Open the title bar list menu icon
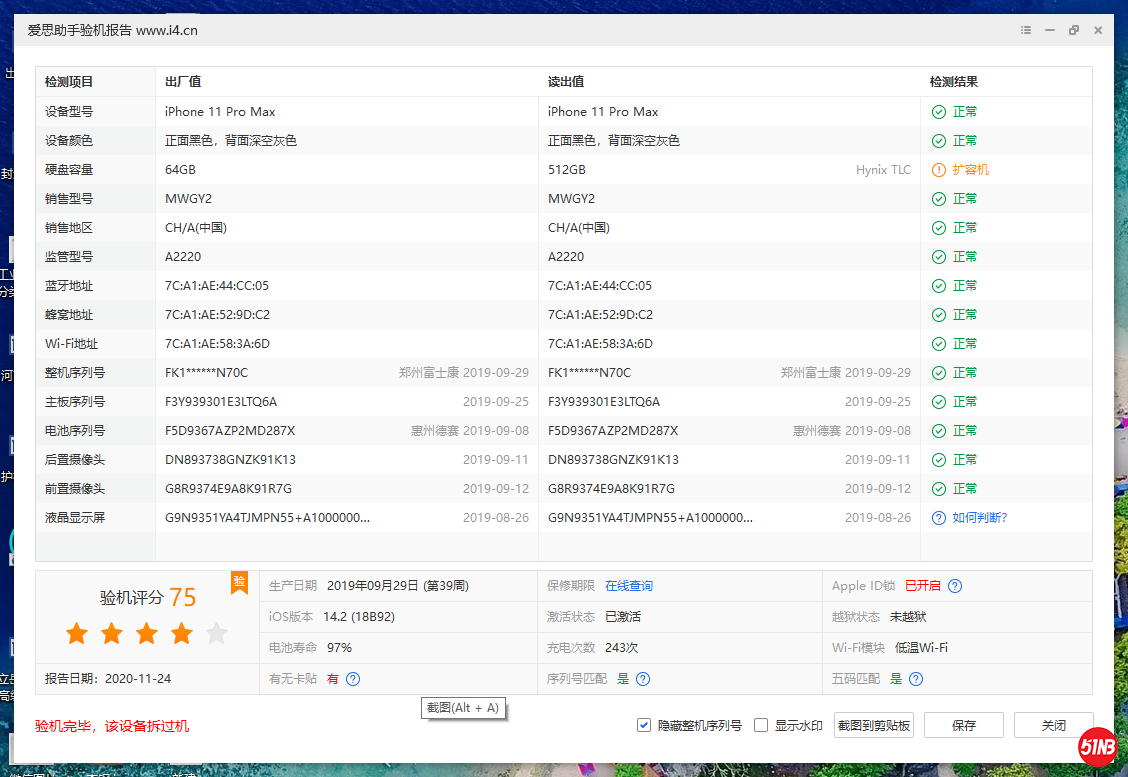The height and width of the screenshot is (777, 1128). 1026,31
